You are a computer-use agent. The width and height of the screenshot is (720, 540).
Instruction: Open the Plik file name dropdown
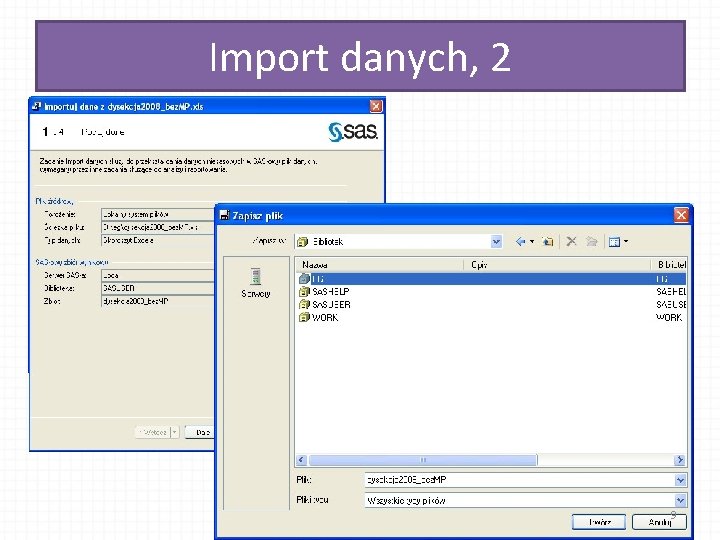click(681, 480)
